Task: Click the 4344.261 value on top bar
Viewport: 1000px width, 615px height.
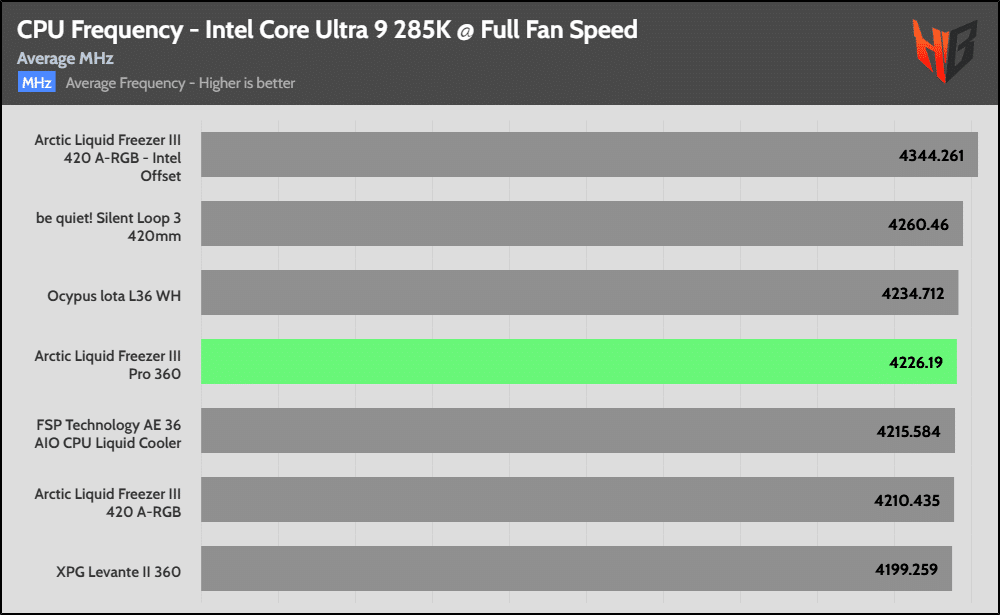Action: 931,156
